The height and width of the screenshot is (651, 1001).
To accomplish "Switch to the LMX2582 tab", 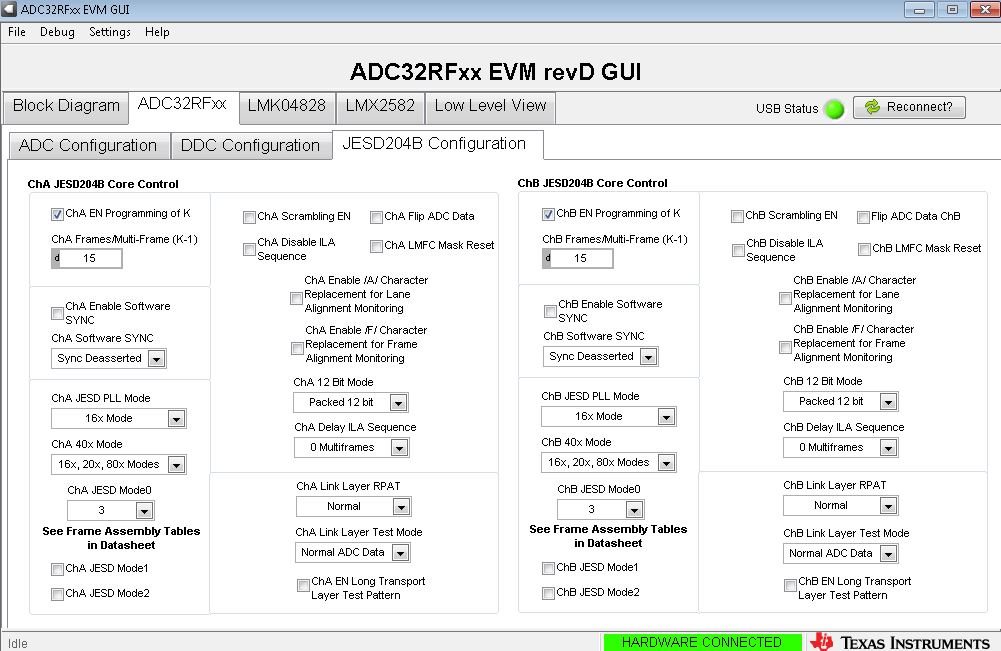I will click(380, 106).
